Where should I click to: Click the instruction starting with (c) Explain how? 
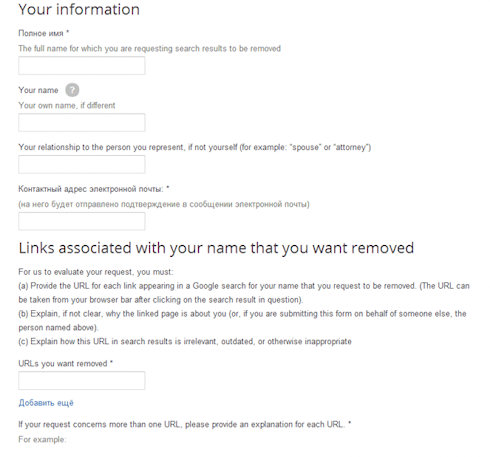185,341
